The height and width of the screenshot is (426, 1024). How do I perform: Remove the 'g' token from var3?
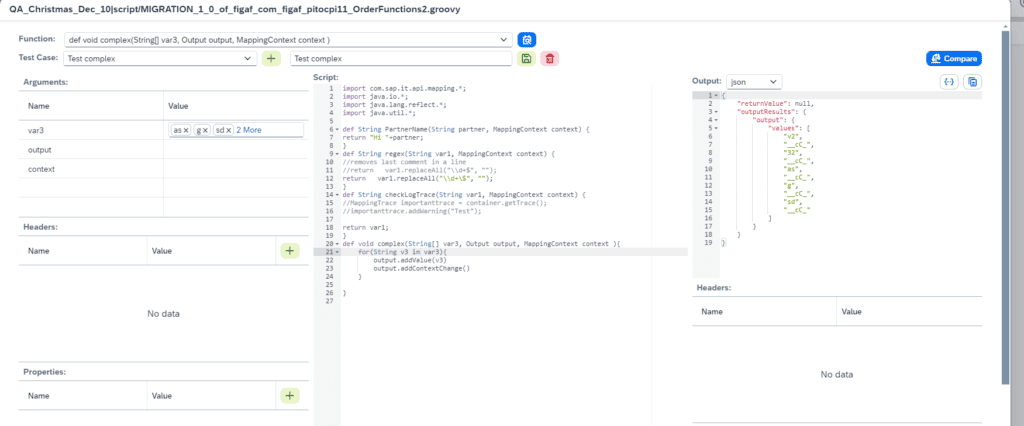tap(205, 130)
